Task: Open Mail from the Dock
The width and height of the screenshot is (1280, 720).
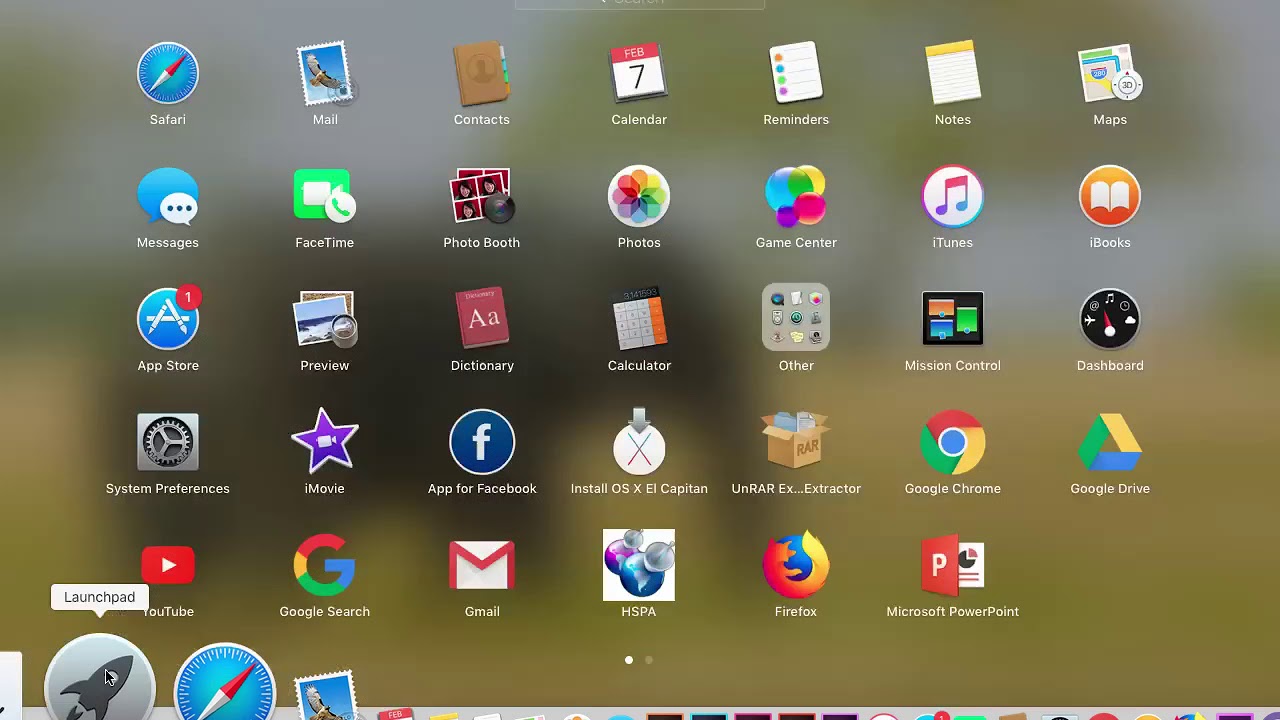Action: (x=325, y=696)
